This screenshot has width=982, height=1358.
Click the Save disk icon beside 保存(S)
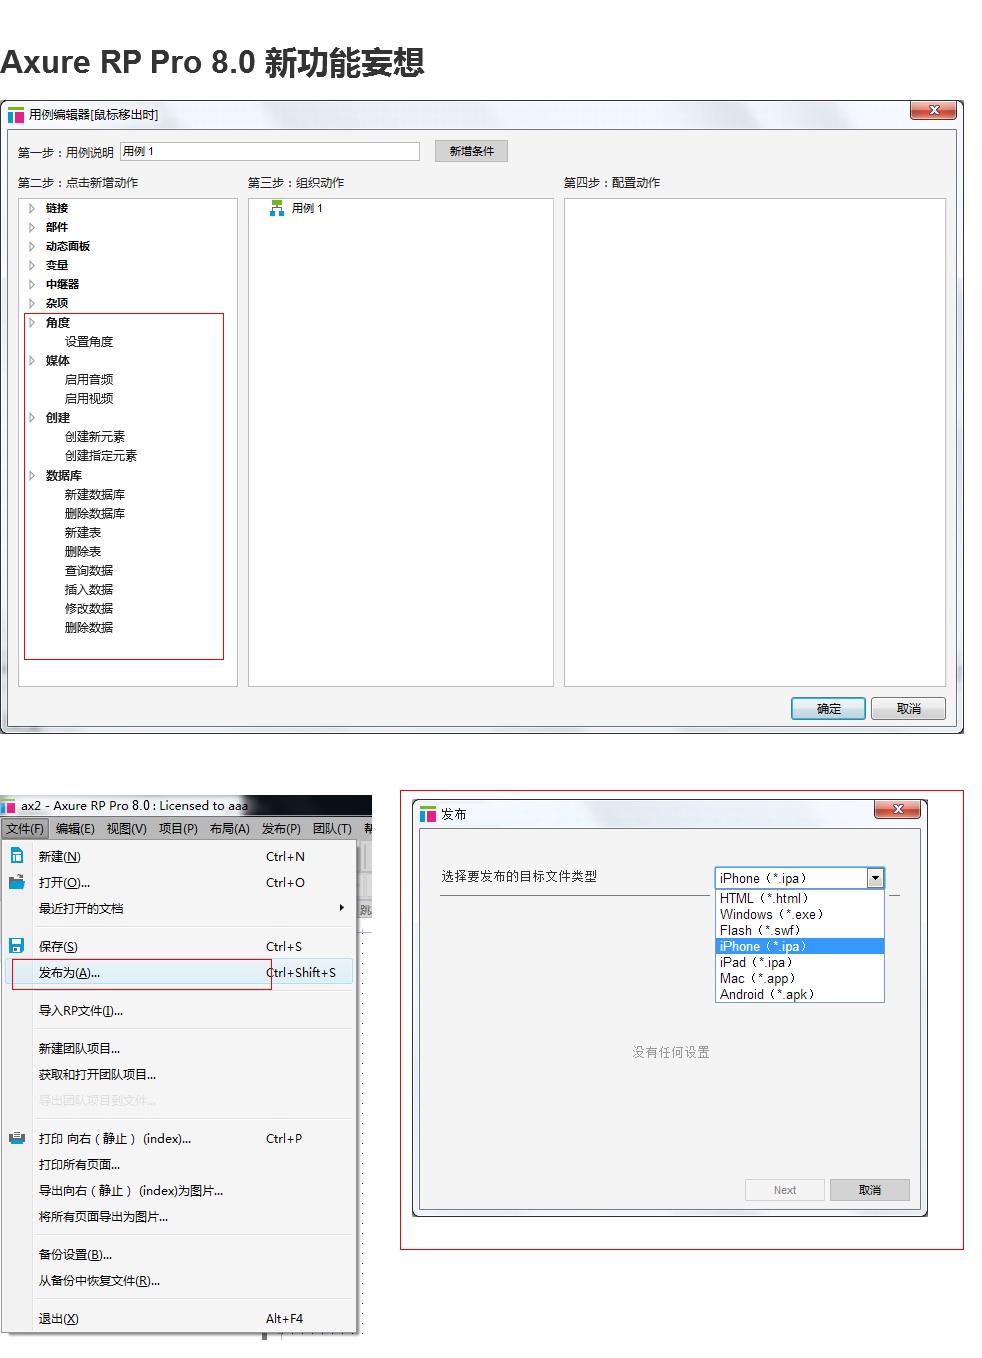click(x=17, y=946)
